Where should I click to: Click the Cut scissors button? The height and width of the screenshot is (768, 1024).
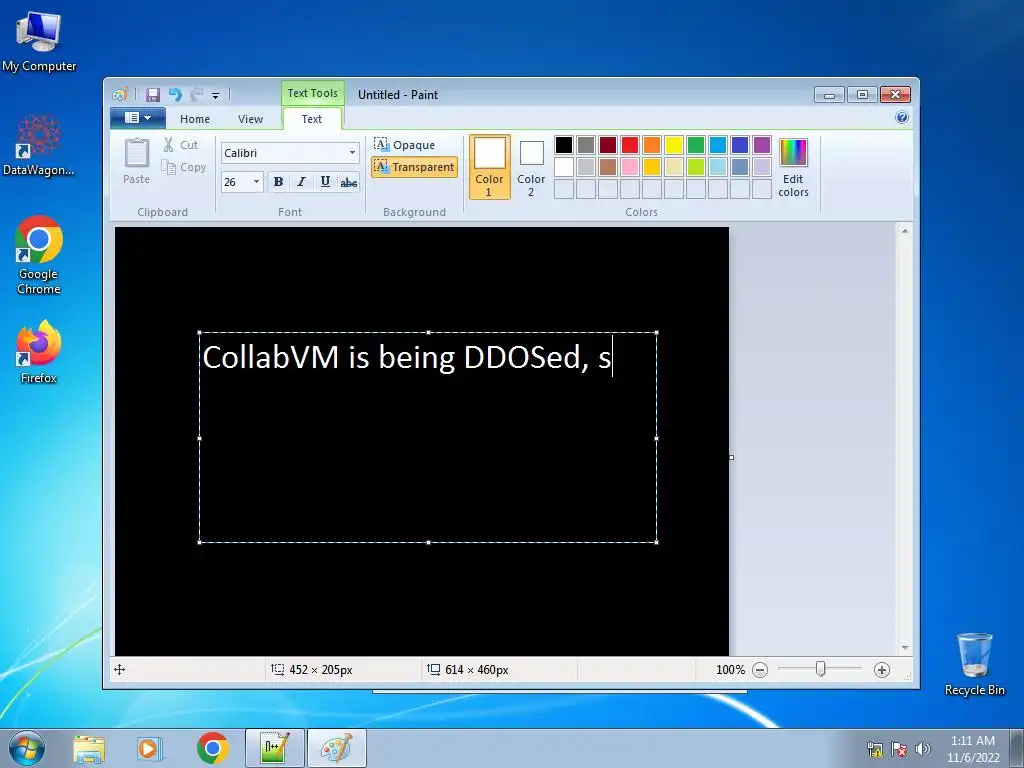coord(180,145)
